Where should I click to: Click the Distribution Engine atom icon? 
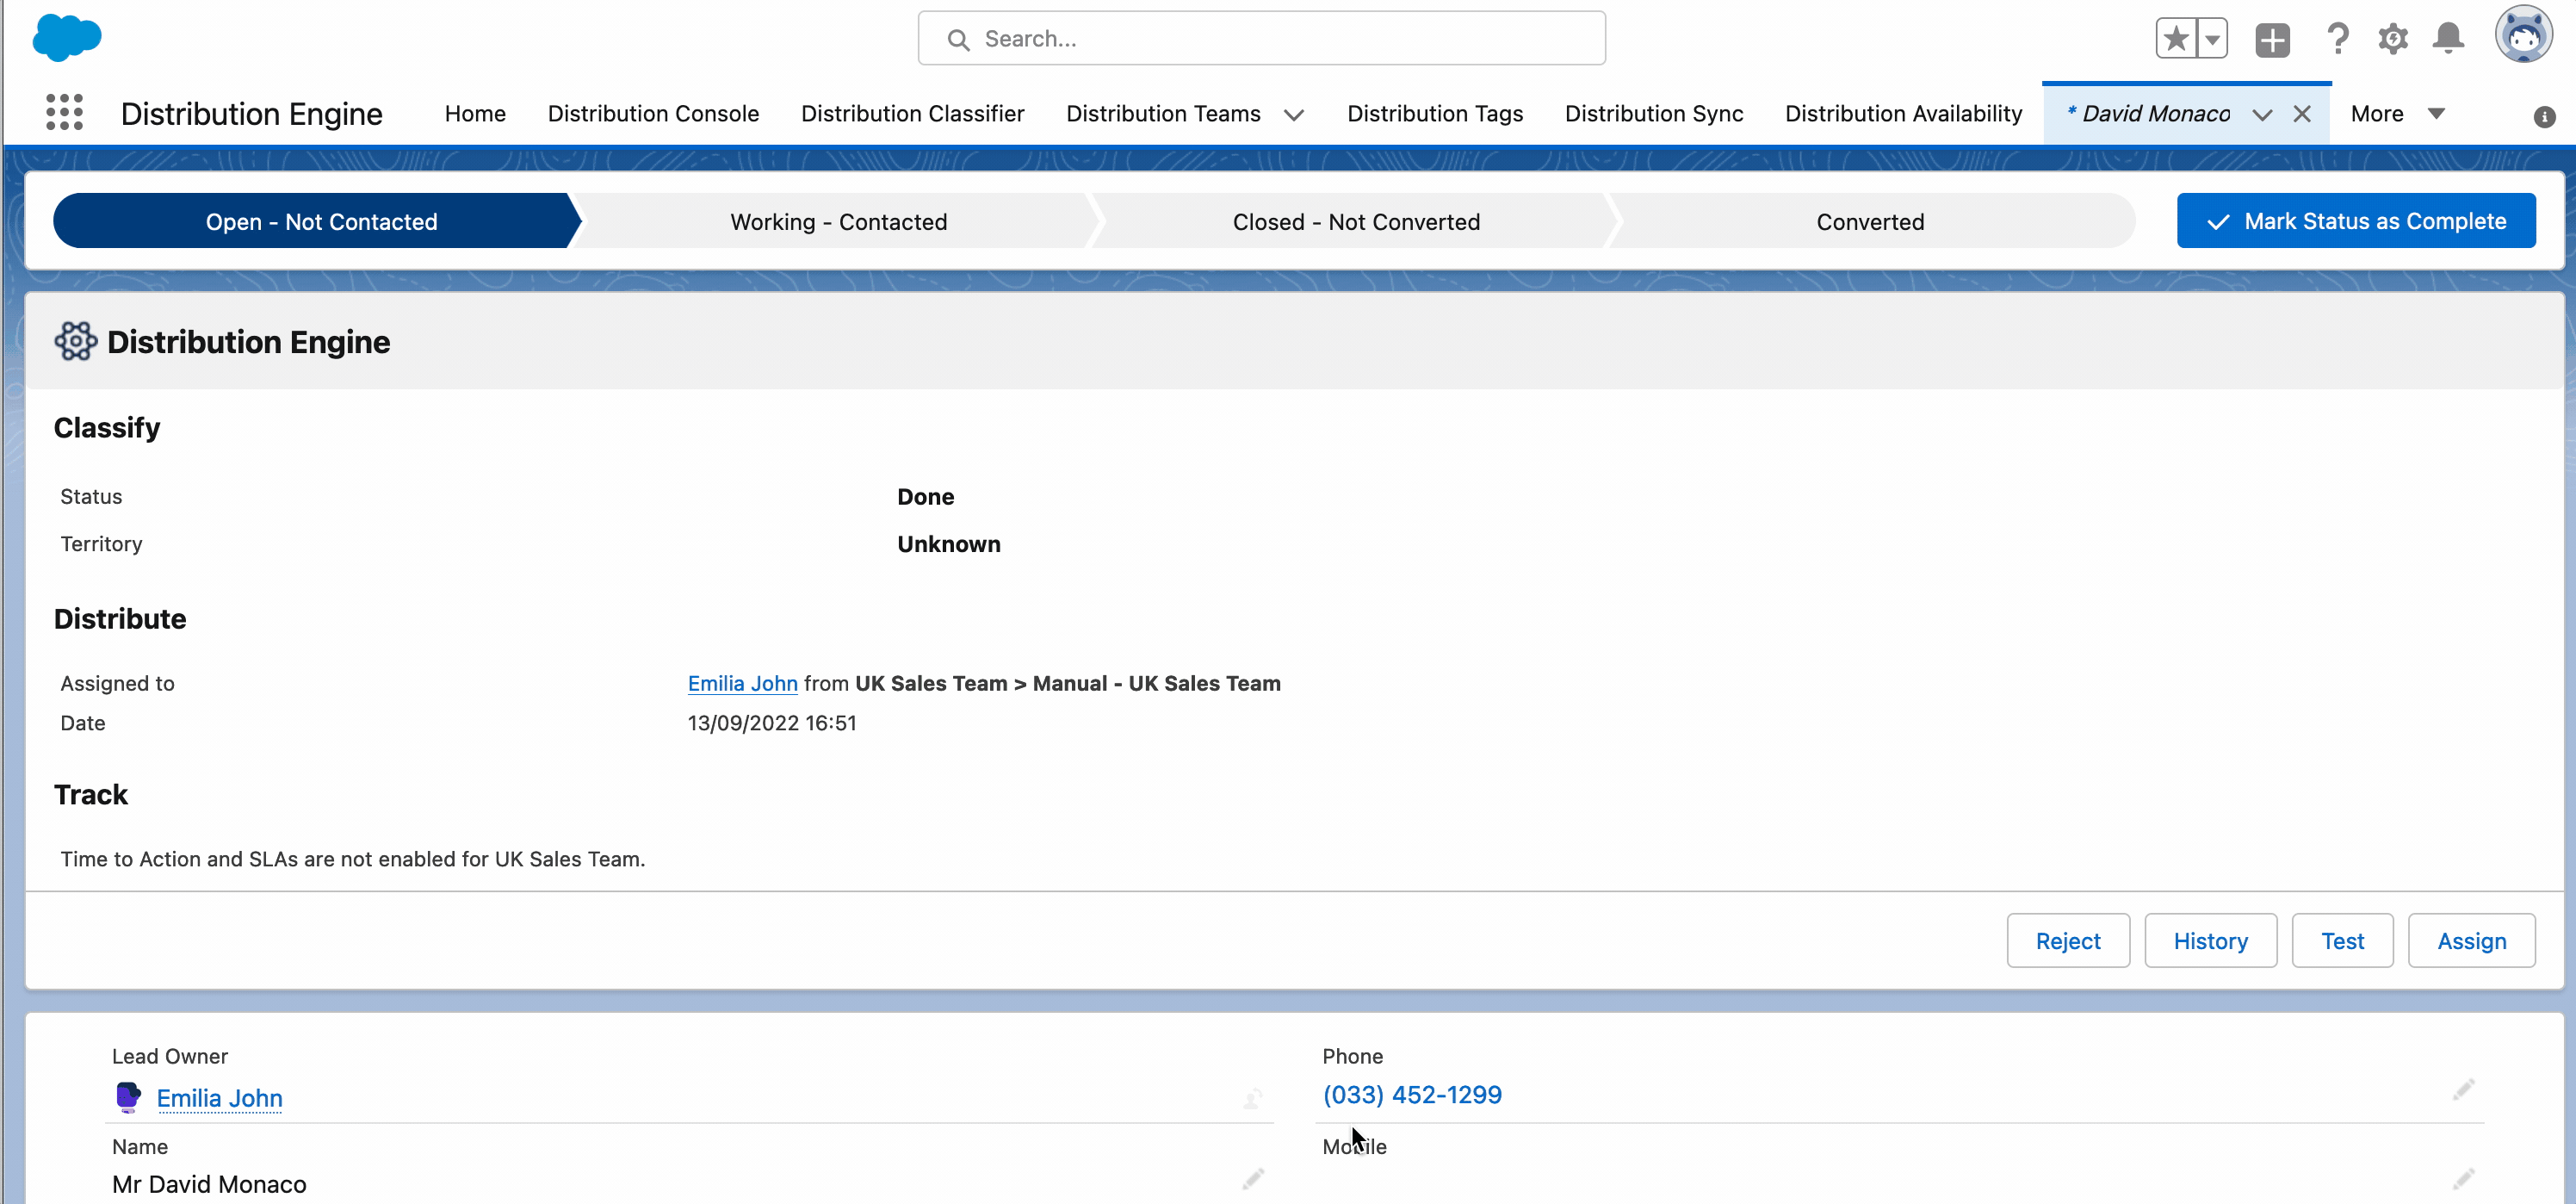[x=75, y=341]
